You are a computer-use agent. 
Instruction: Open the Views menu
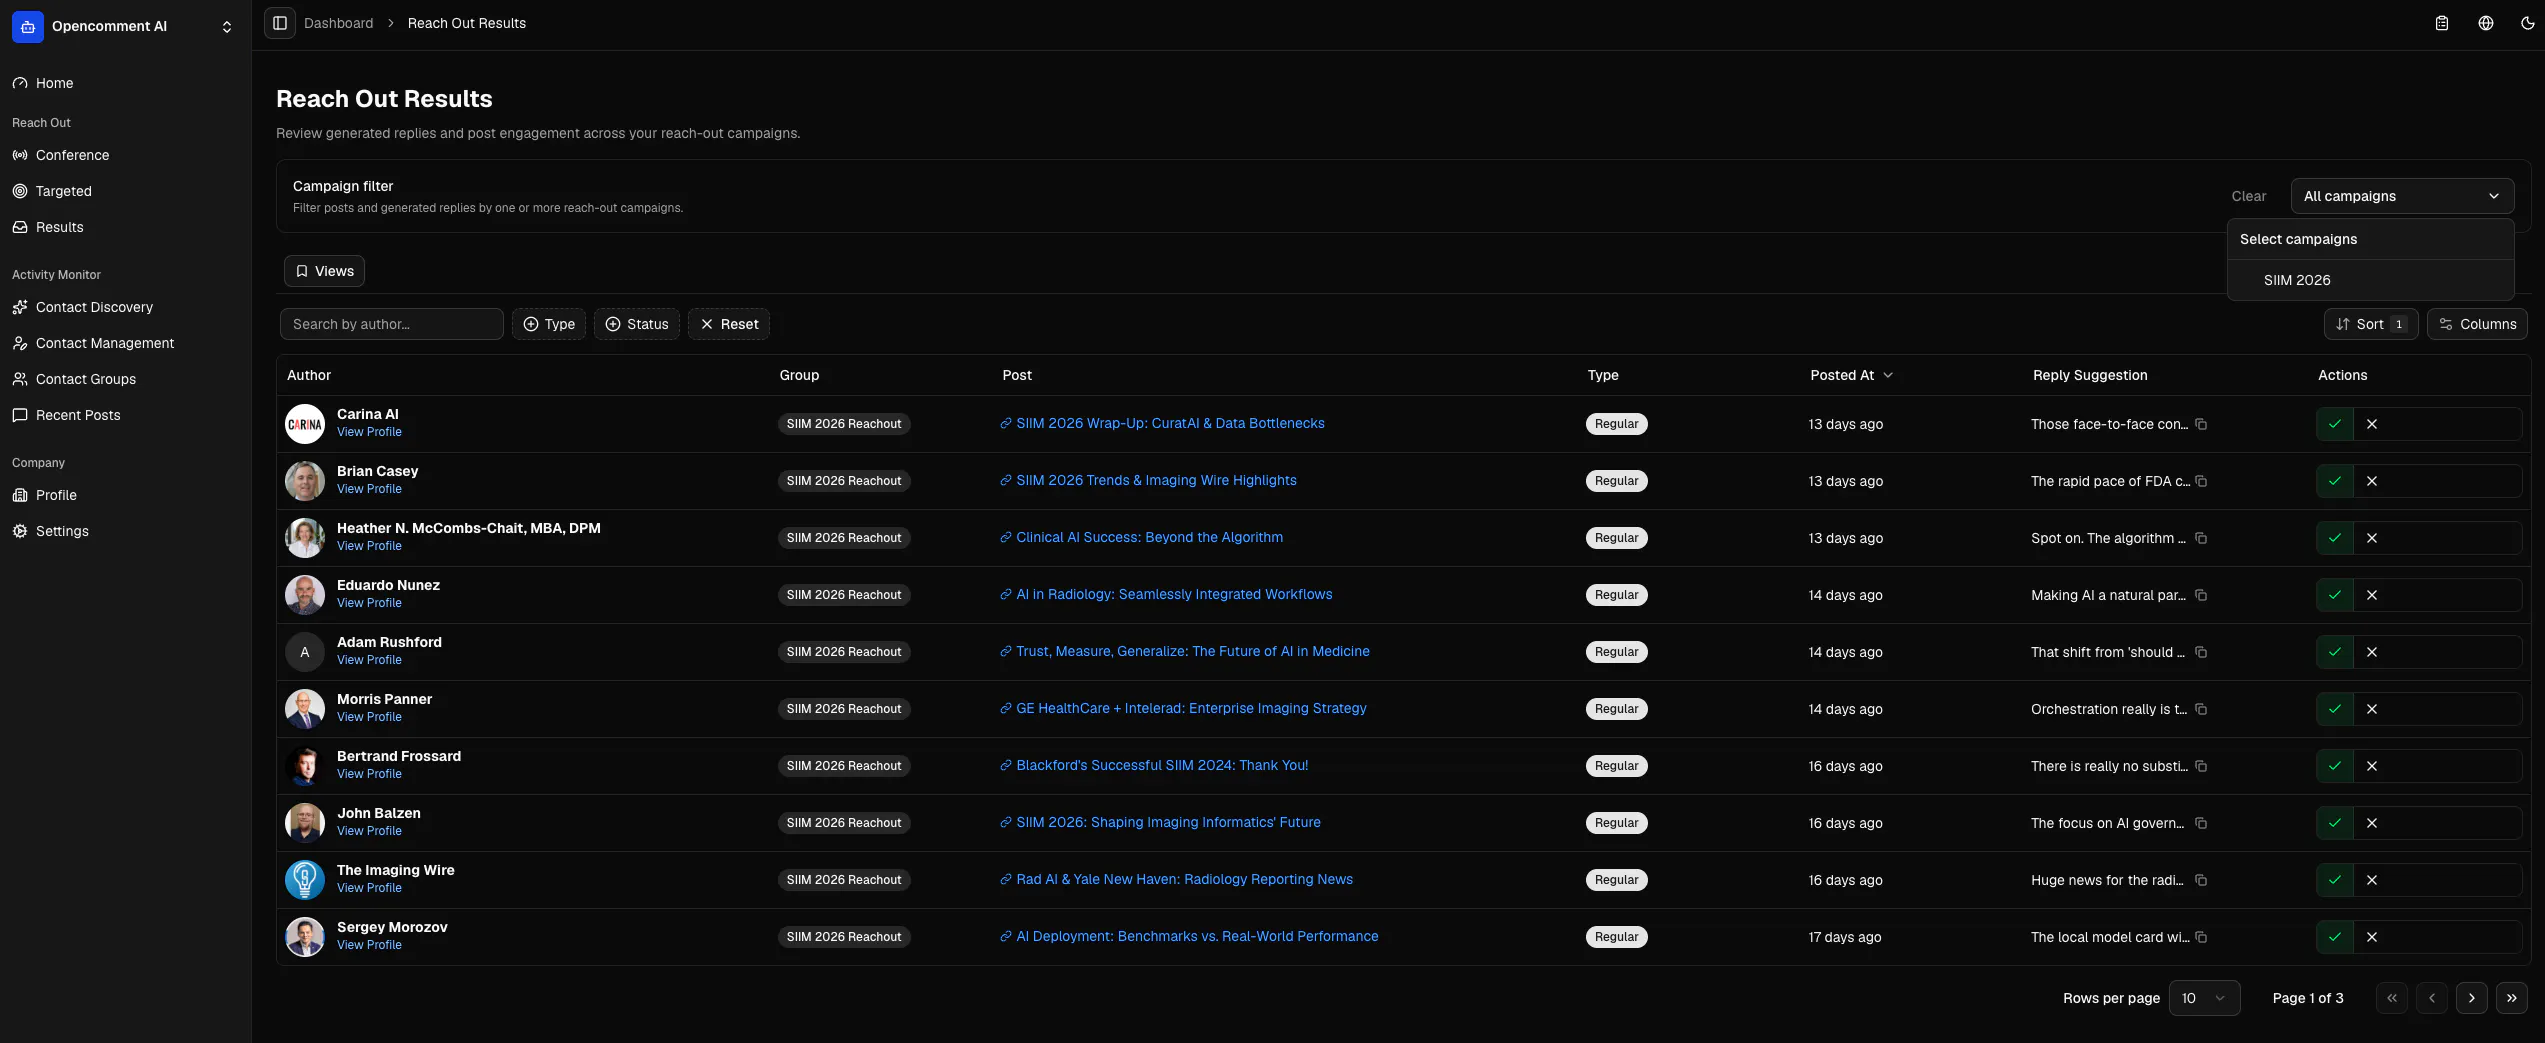pos(324,271)
